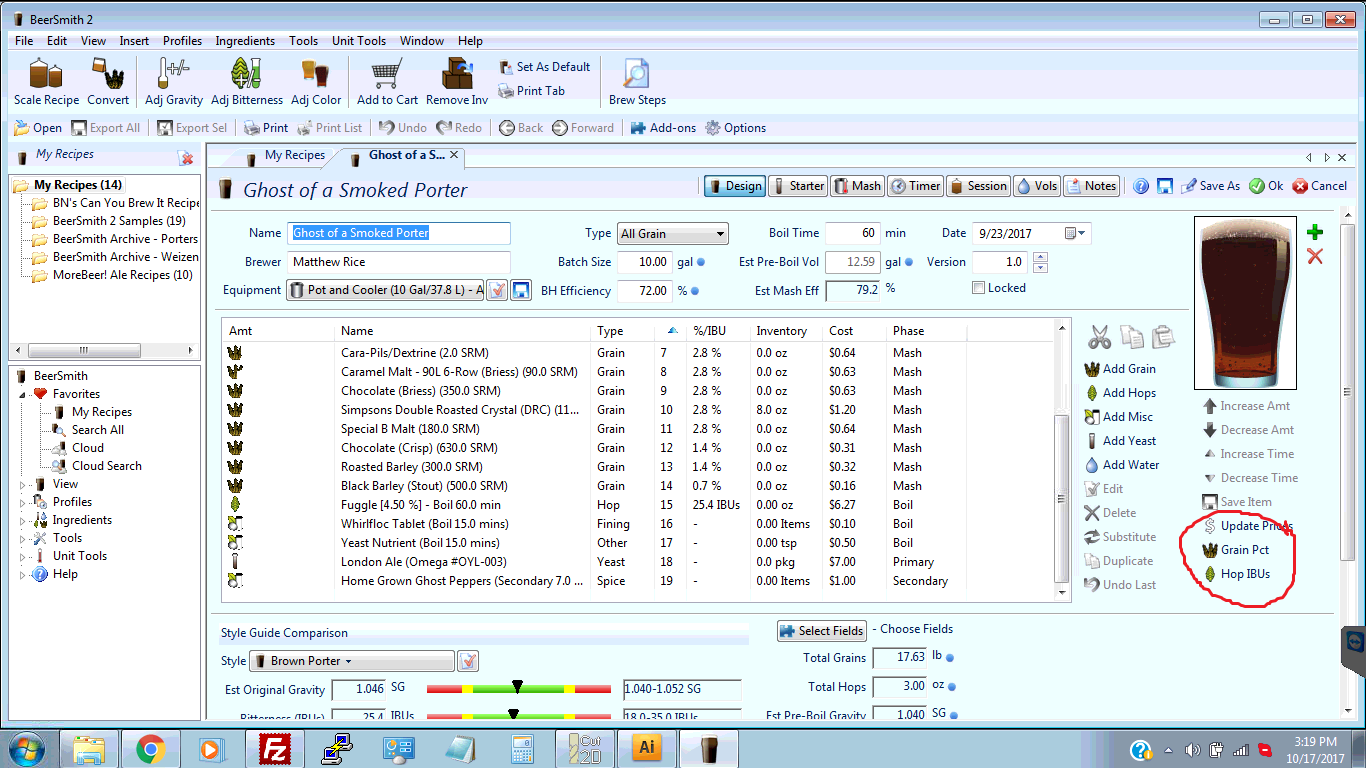
Task: Open the Starter tab
Action: tap(797, 186)
